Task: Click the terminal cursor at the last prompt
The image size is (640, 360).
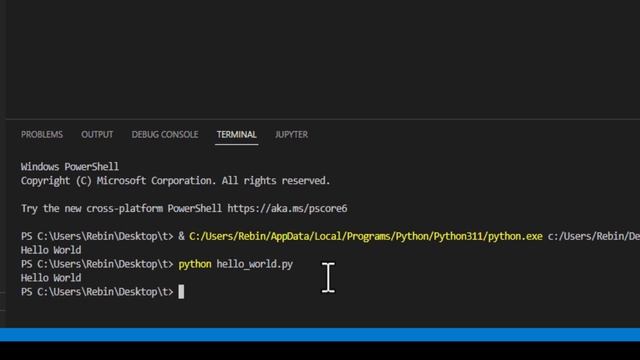Action: pos(181,292)
